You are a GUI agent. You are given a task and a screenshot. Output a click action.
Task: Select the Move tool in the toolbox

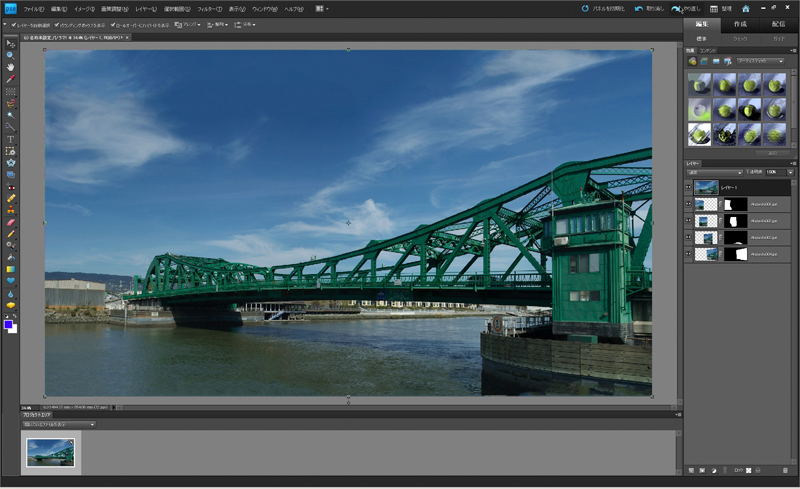click(x=11, y=44)
